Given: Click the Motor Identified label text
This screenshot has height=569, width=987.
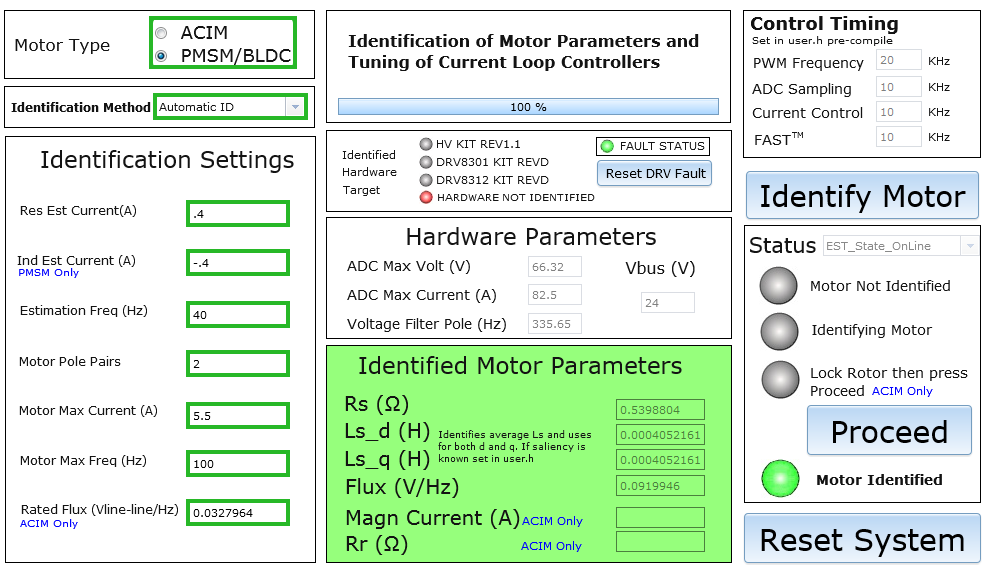Looking at the screenshot, I should [x=879, y=480].
